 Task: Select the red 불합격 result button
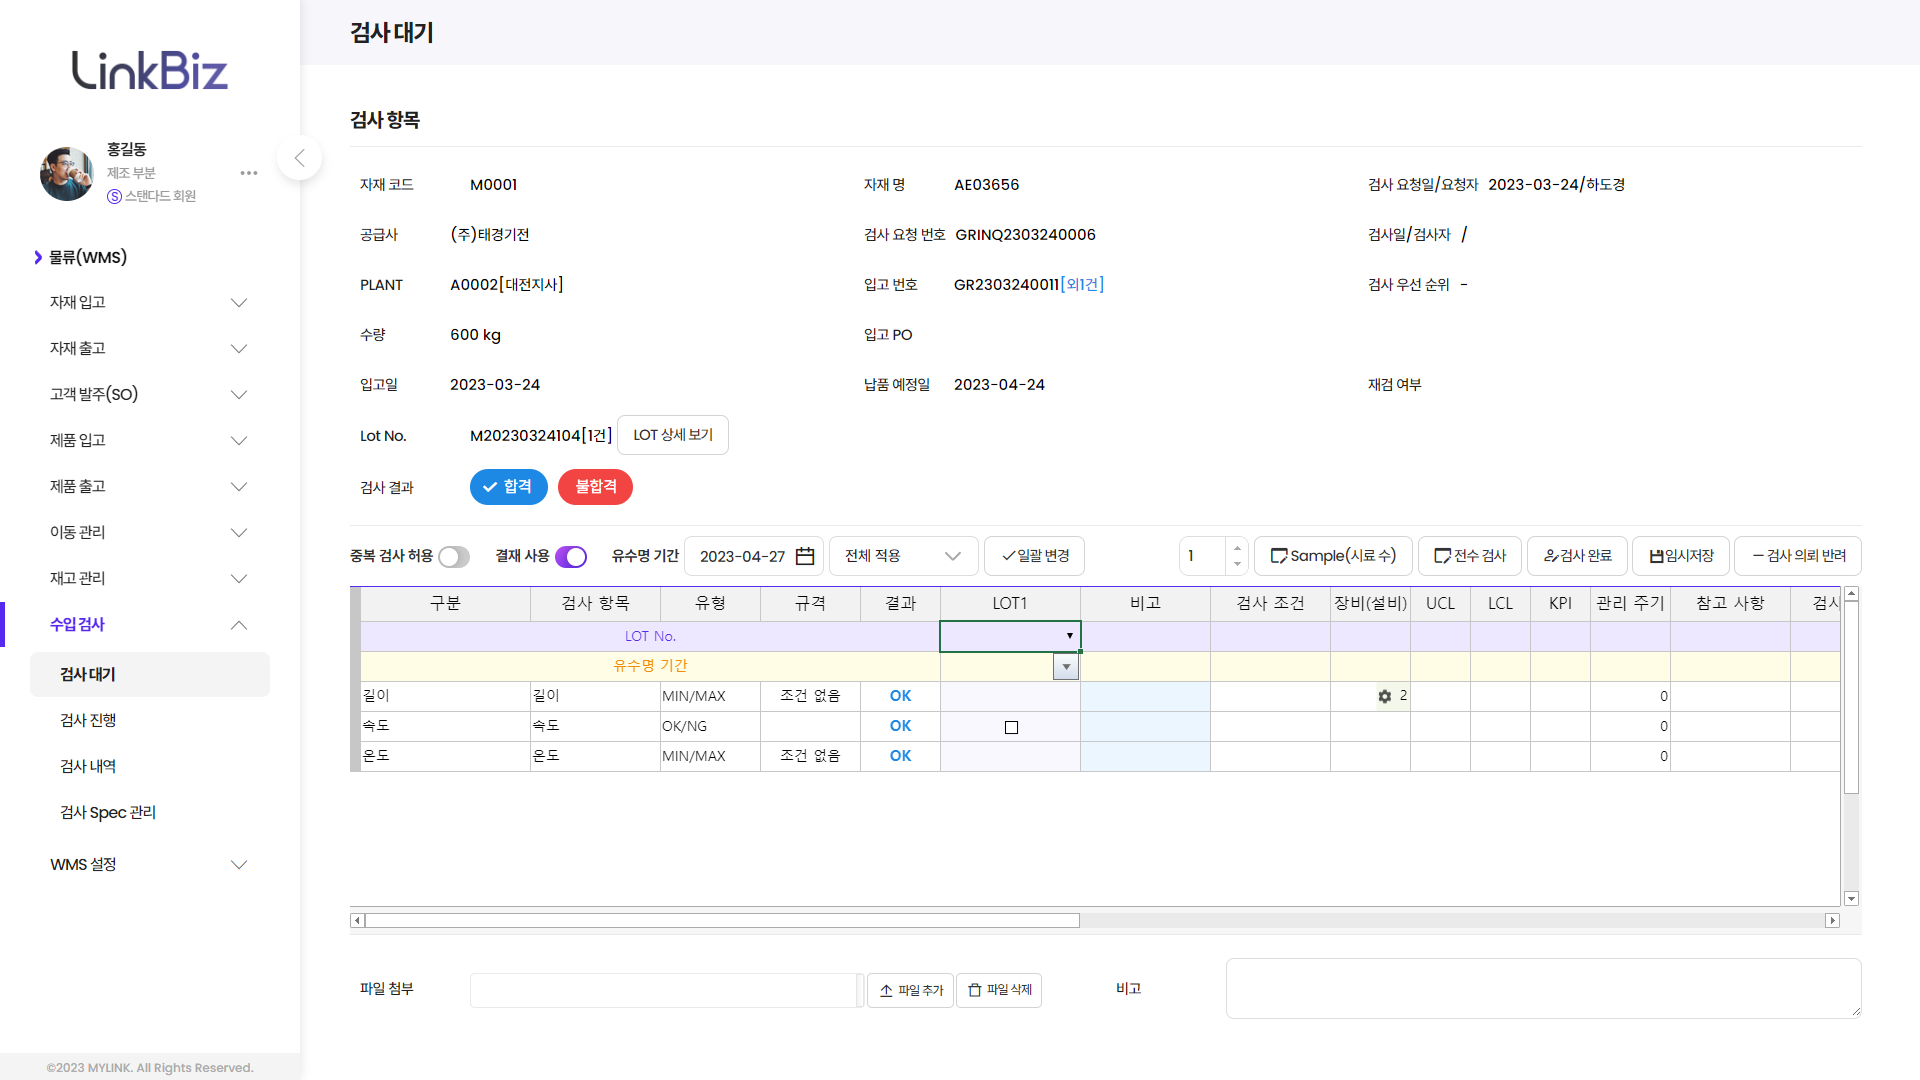[x=595, y=487]
